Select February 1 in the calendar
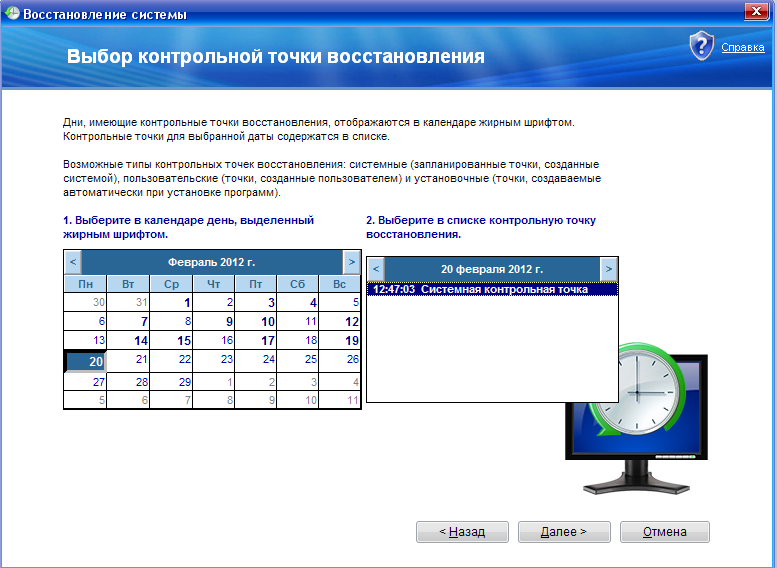Viewport: 777px width, 568px height. tap(170, 302)
